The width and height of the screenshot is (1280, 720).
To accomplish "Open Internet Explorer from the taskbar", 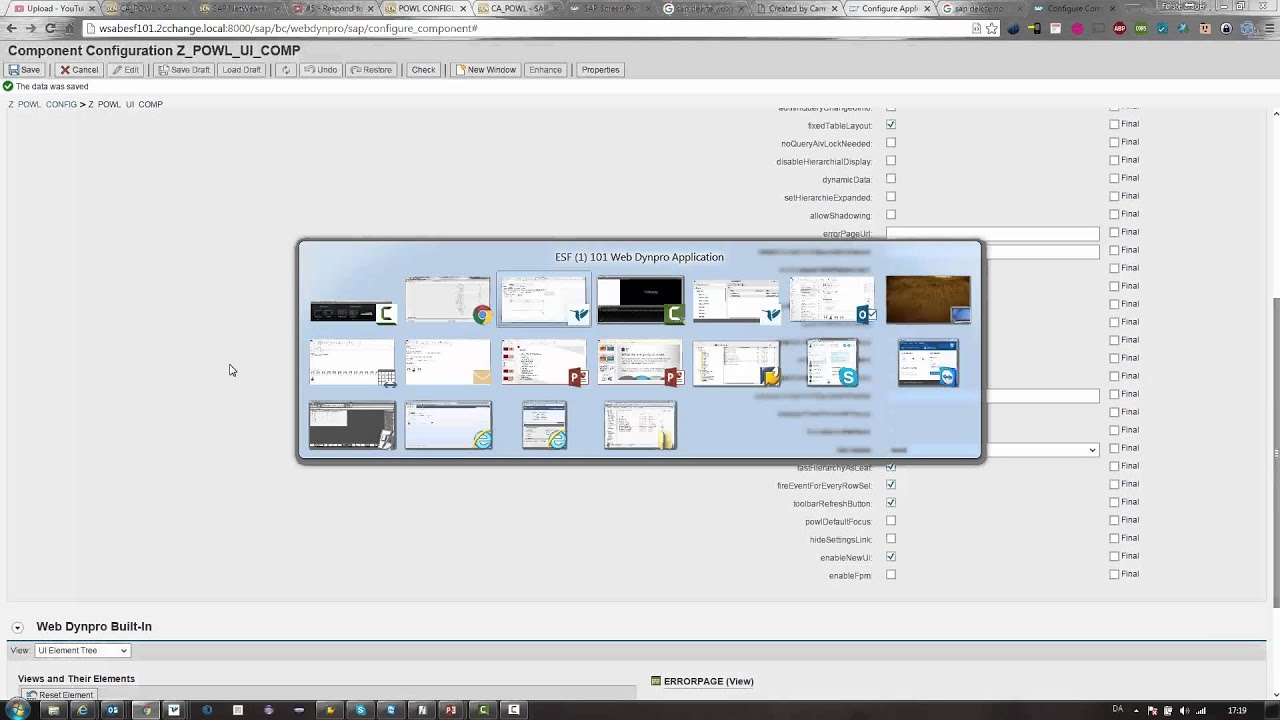I will [83, 710].
